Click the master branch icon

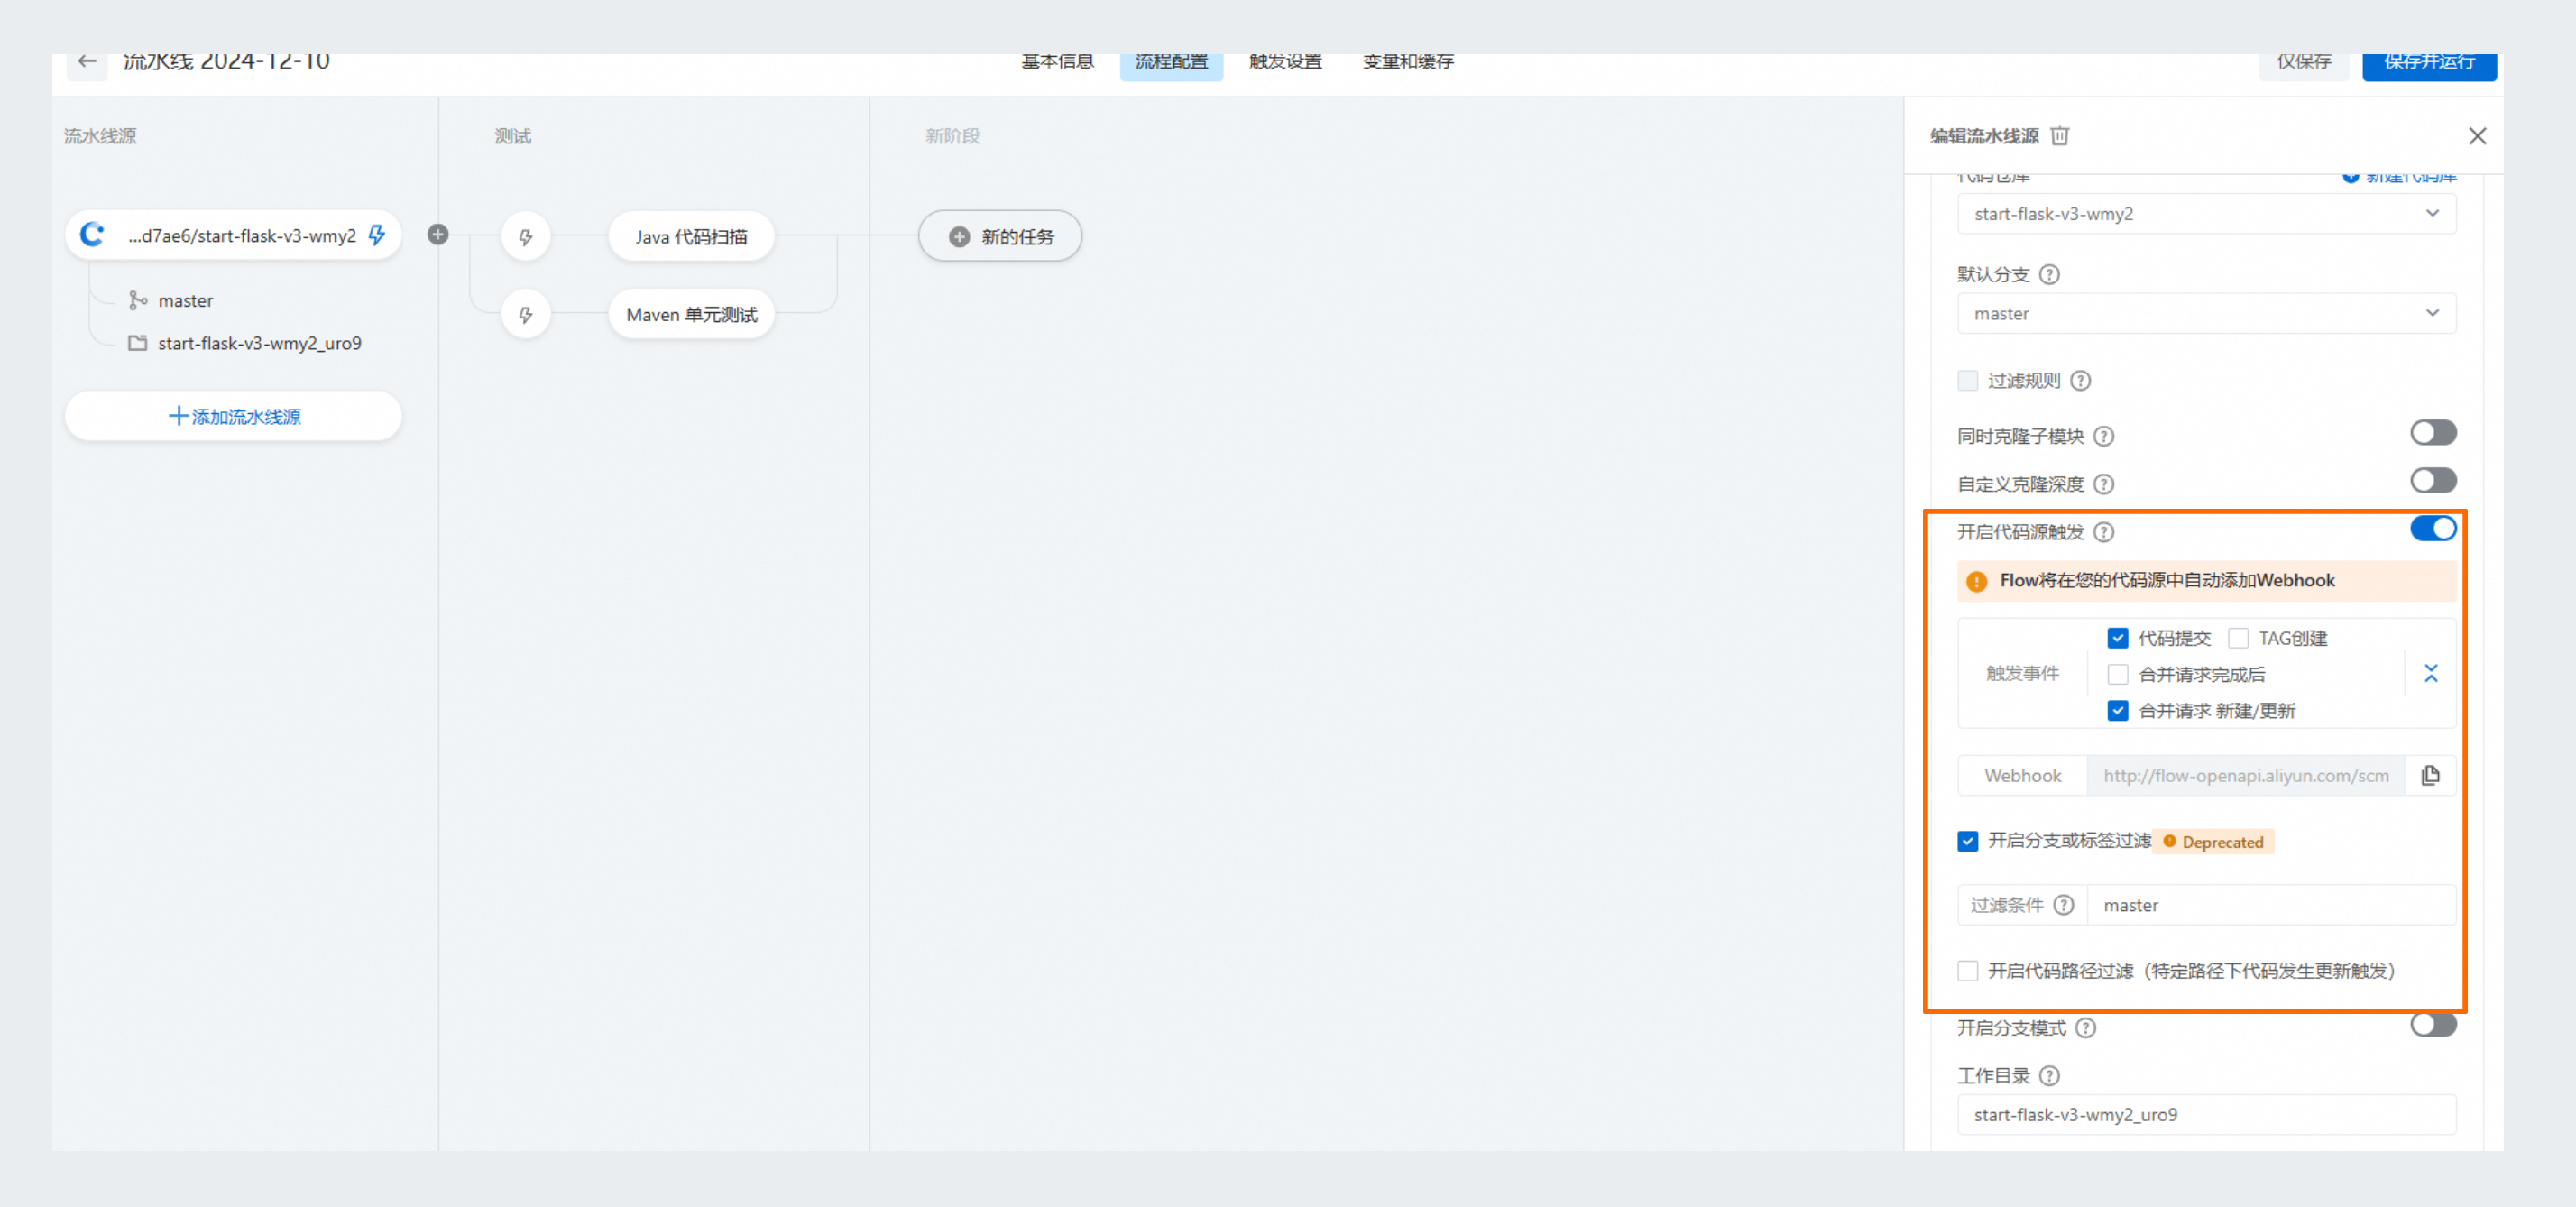pyautogui.click(x=138, y=300)
